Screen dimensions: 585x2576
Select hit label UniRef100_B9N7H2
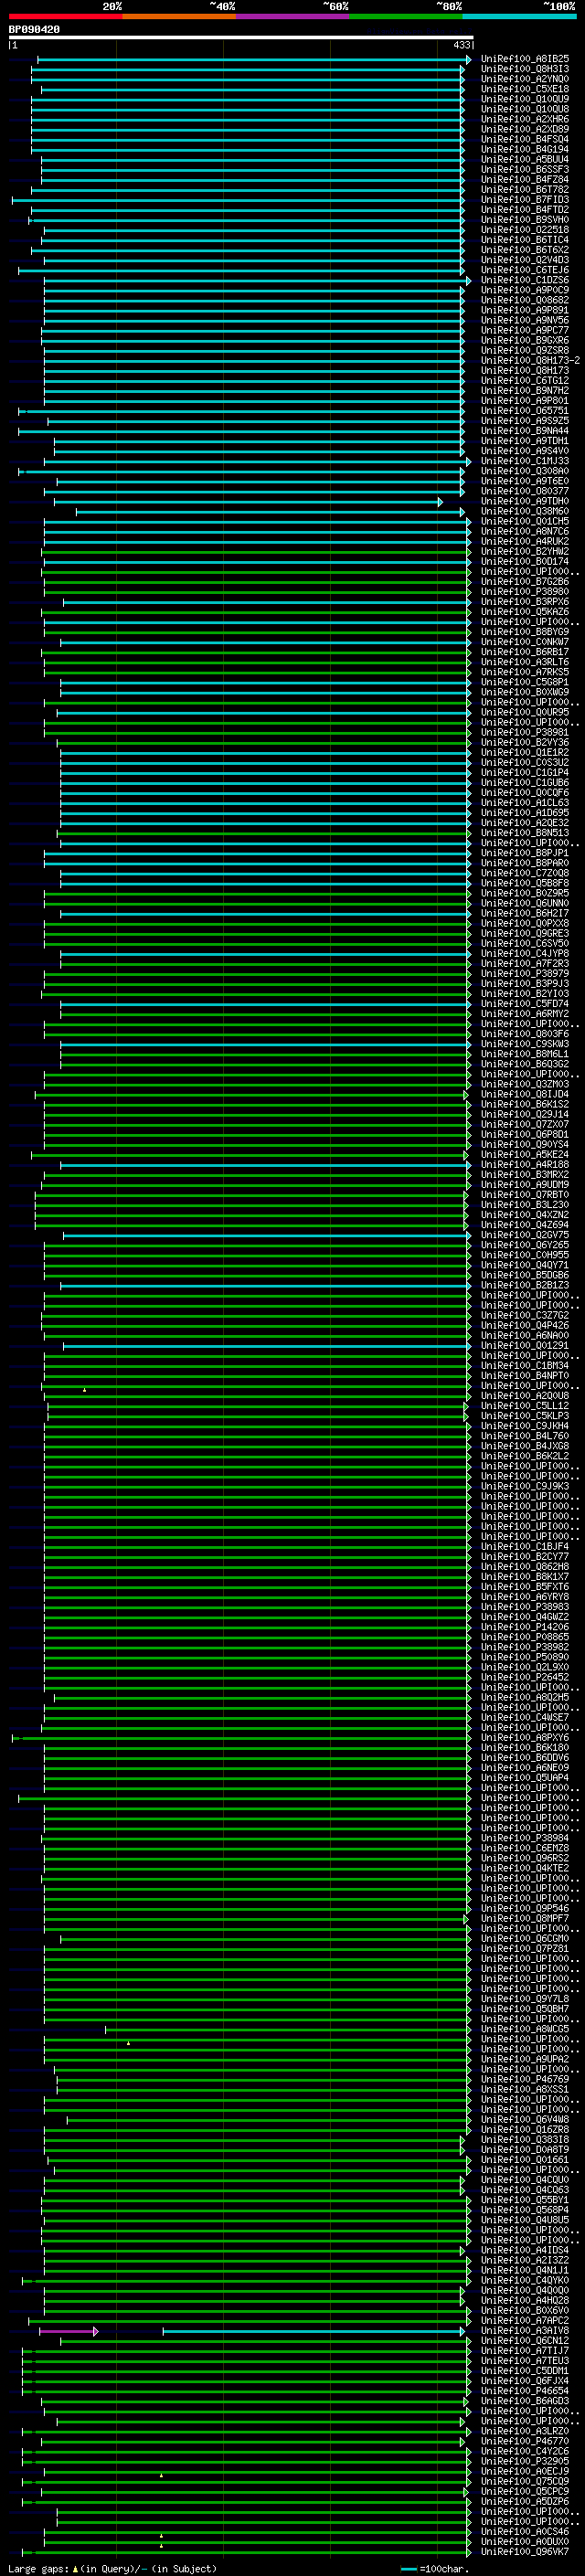(x=524, y=390)
